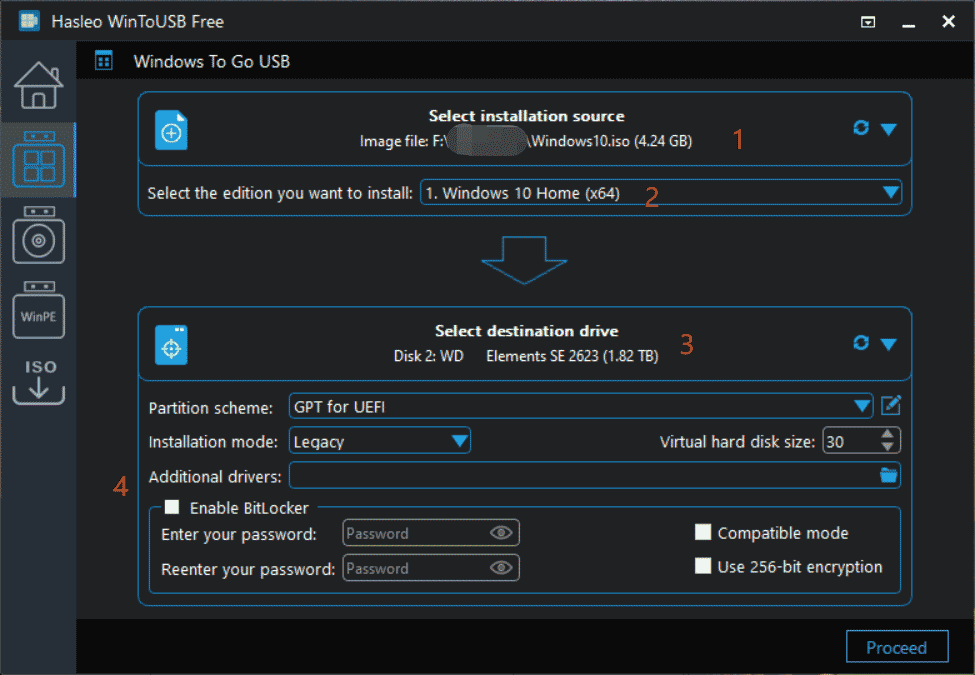Select the Windows To Go USB sidebar icon
975x675 pixels.
38,158
